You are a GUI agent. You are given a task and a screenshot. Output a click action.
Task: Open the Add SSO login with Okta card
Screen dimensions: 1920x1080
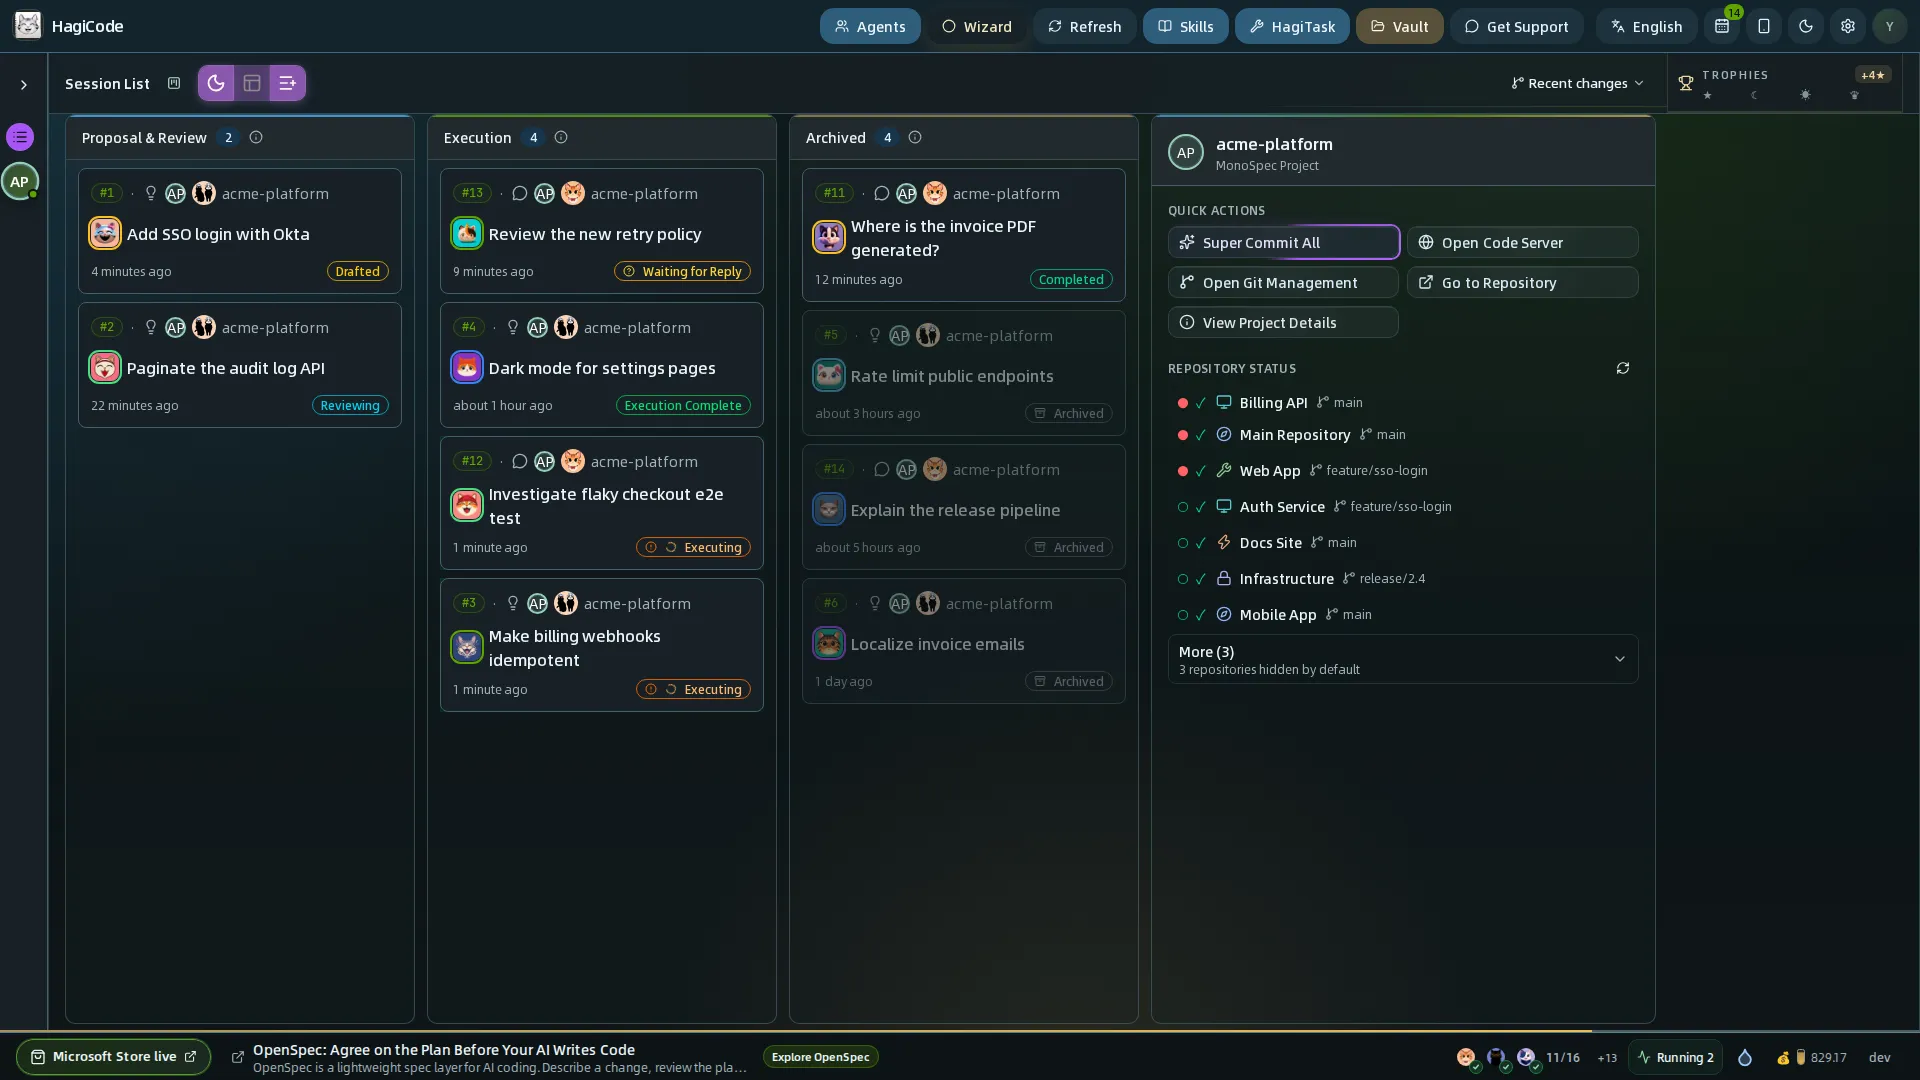(x=240, y=231)
